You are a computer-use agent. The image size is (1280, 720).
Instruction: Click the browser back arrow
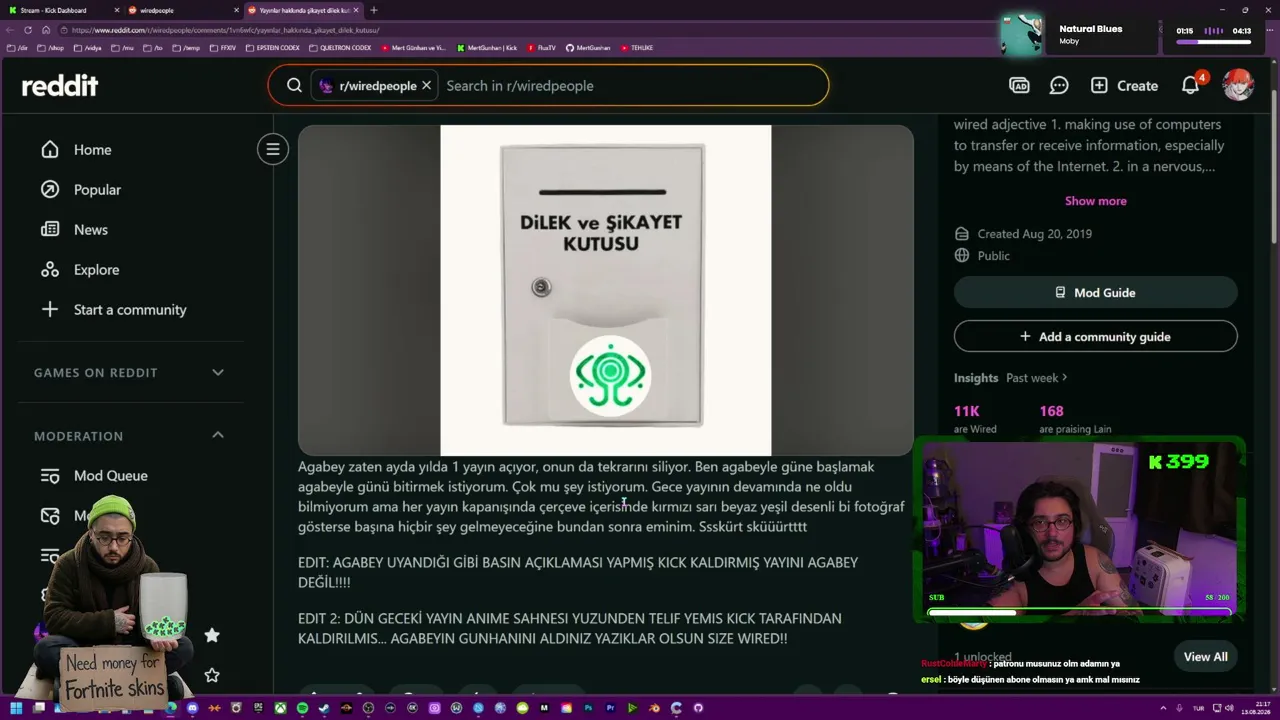pyautogui.click(x=10, y=30)
